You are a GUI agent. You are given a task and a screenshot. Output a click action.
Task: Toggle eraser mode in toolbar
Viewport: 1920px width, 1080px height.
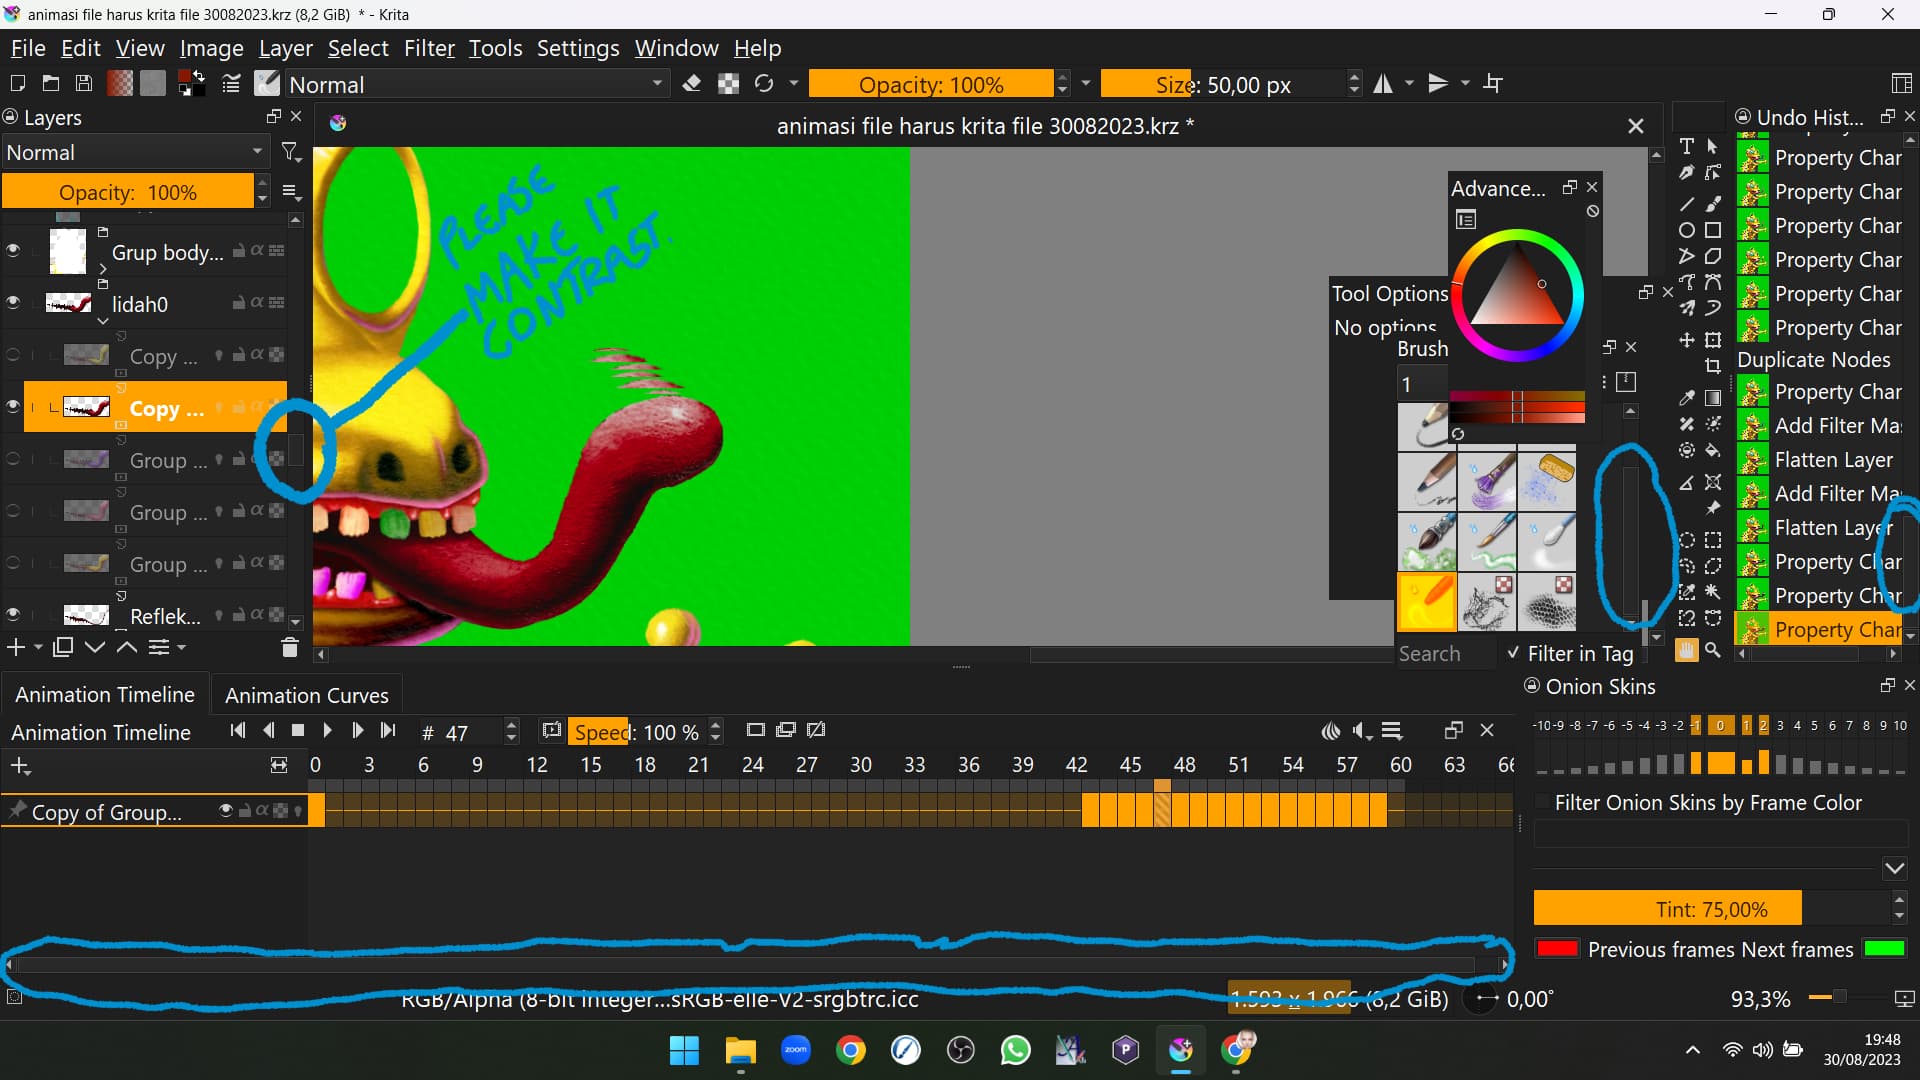(x=691, y=84)
